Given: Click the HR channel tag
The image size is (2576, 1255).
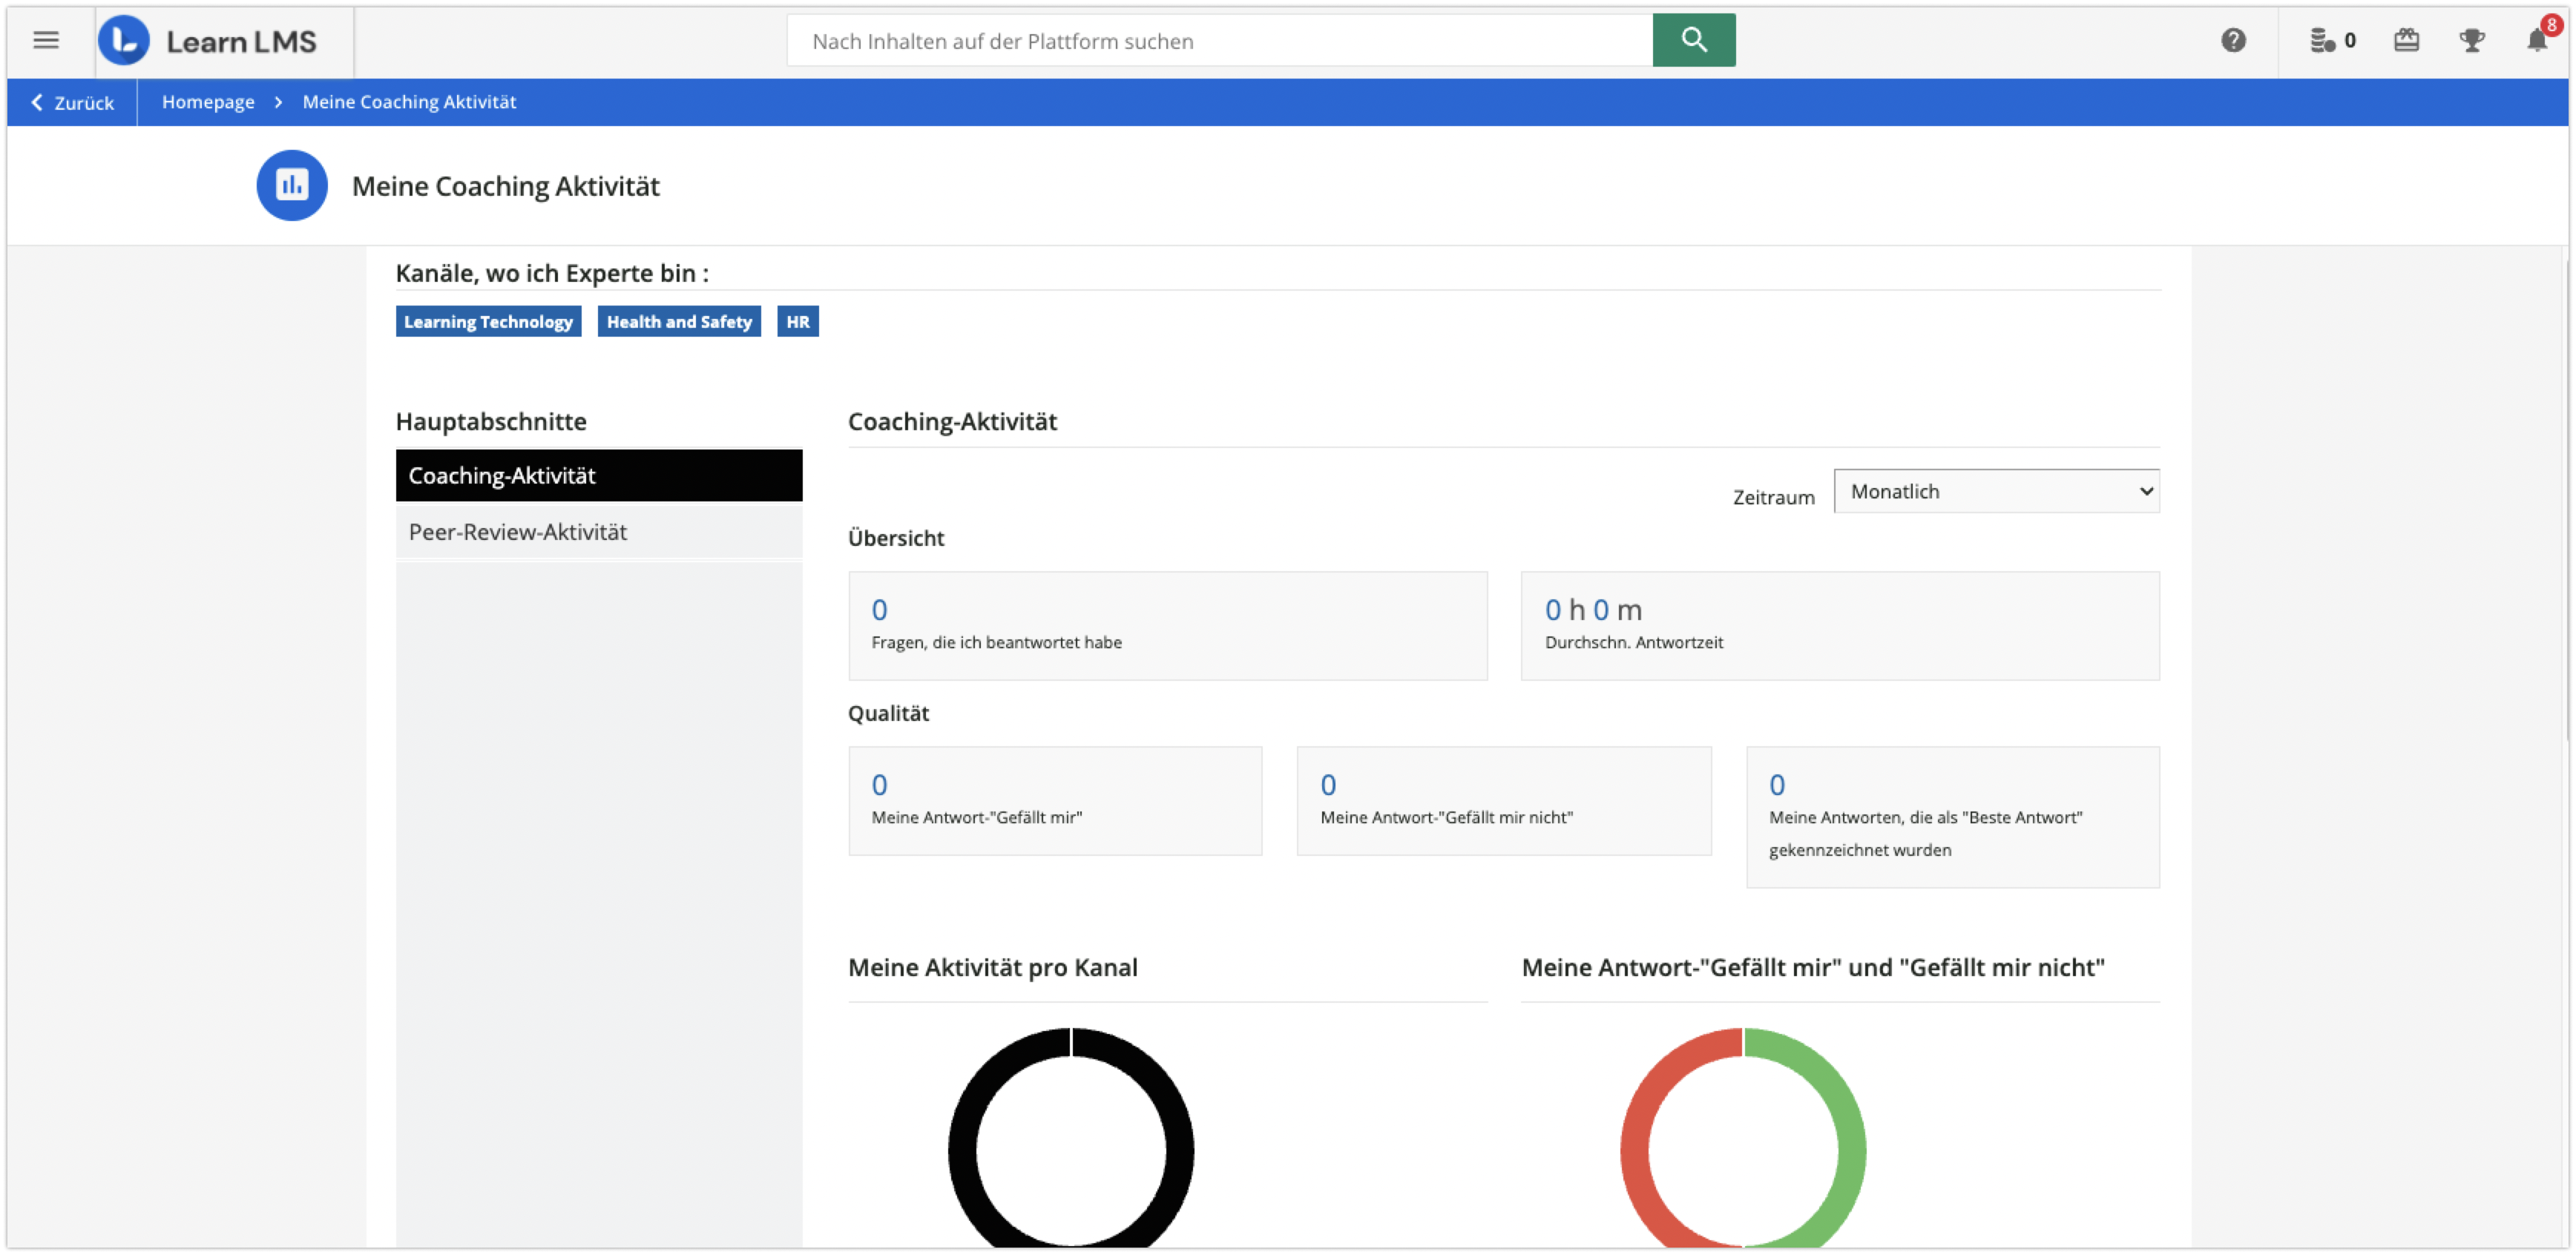Looking at the screenshot, I should (797, 322).
